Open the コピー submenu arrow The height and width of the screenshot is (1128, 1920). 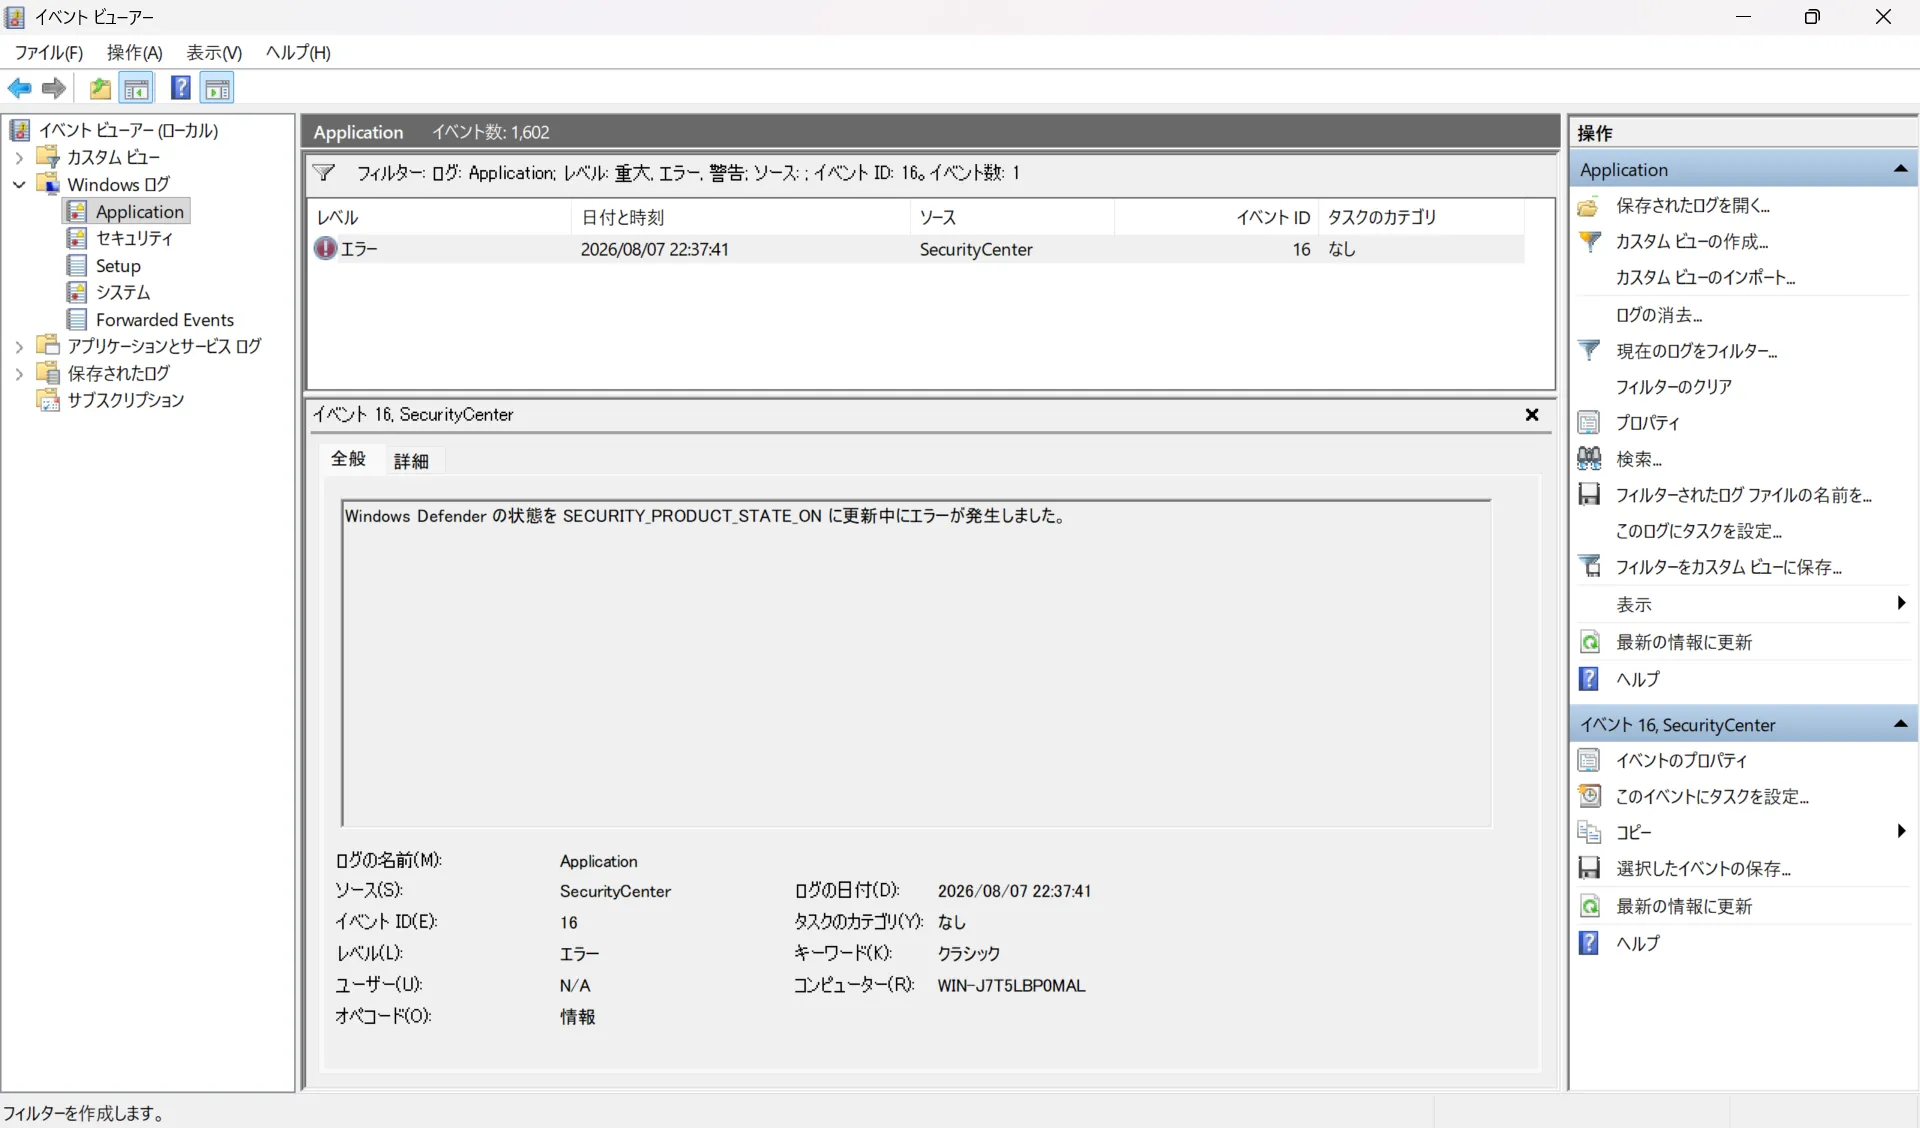(1901, 831)
